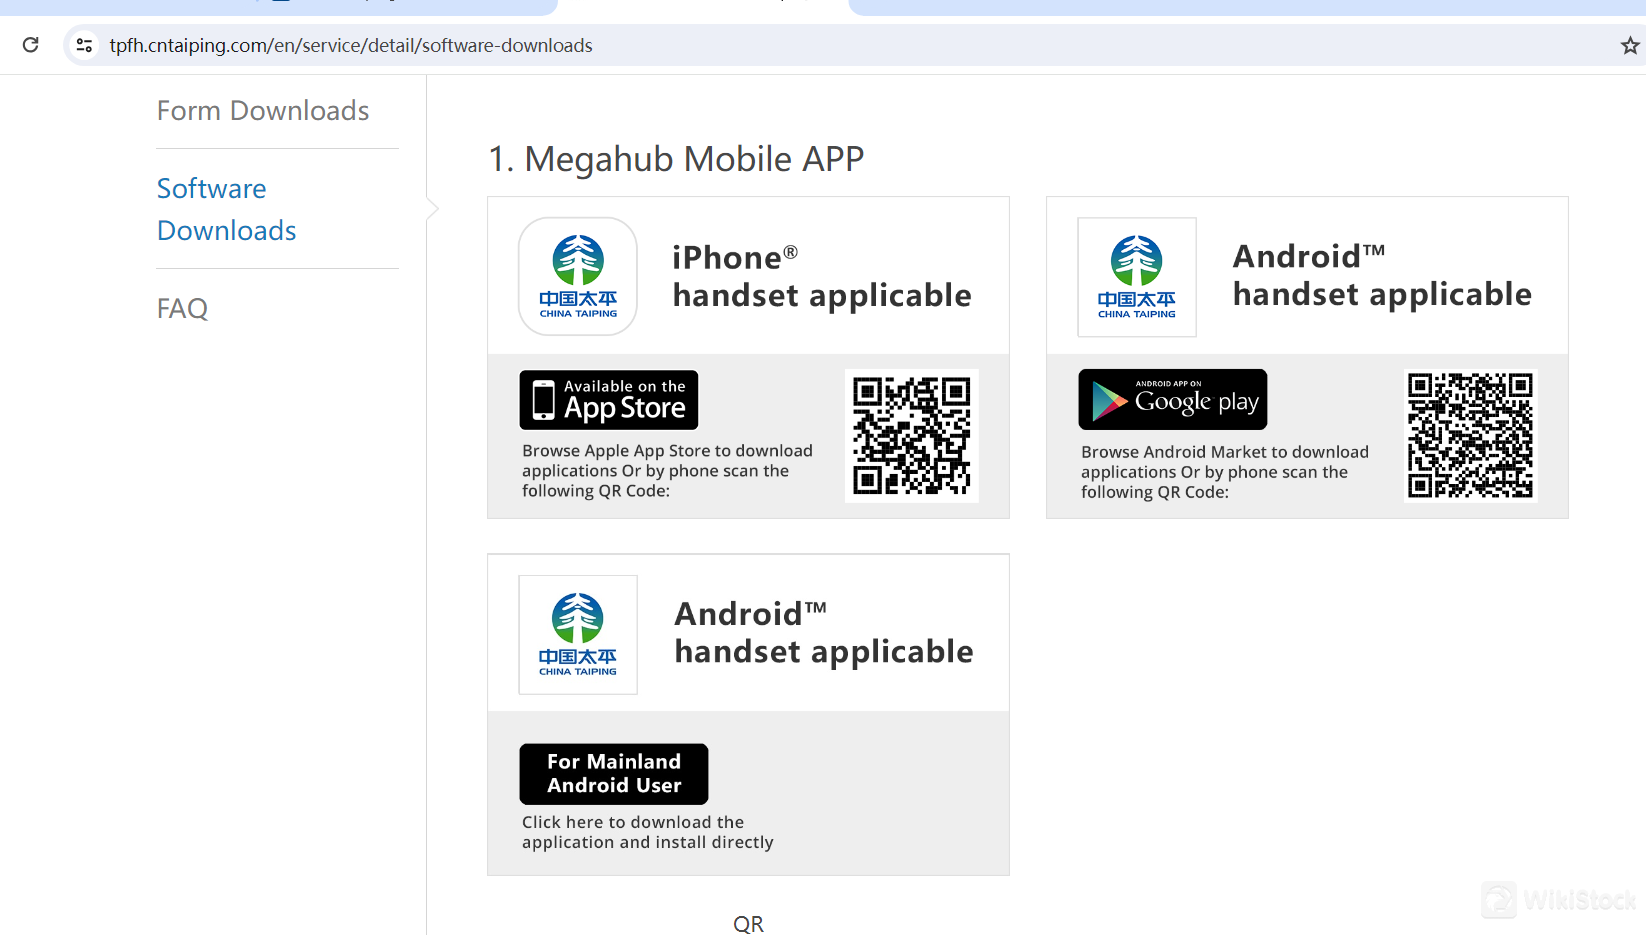Click the Android App on Google Play badge

point(1173,399)
